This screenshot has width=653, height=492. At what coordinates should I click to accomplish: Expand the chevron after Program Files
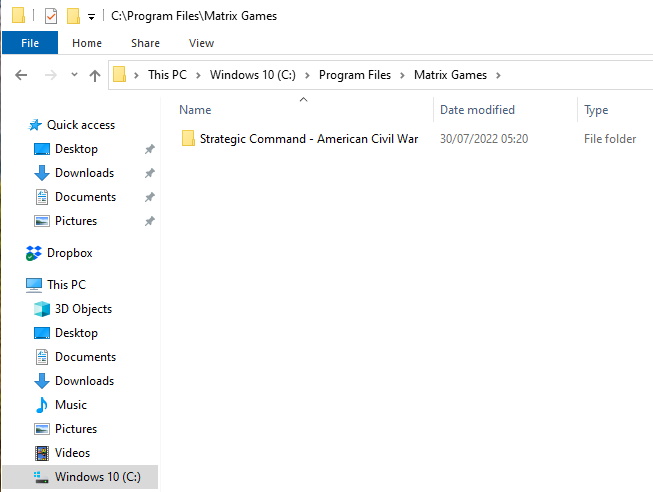(402, 75)
